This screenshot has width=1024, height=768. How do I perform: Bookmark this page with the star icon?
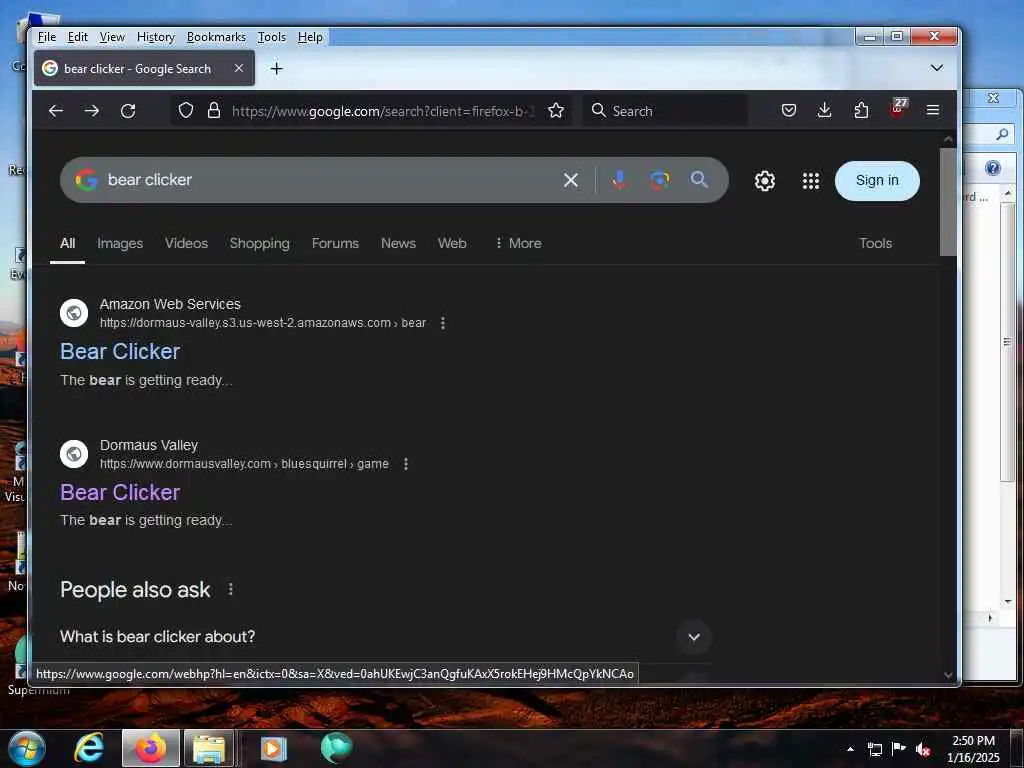[x=556, y=110]
